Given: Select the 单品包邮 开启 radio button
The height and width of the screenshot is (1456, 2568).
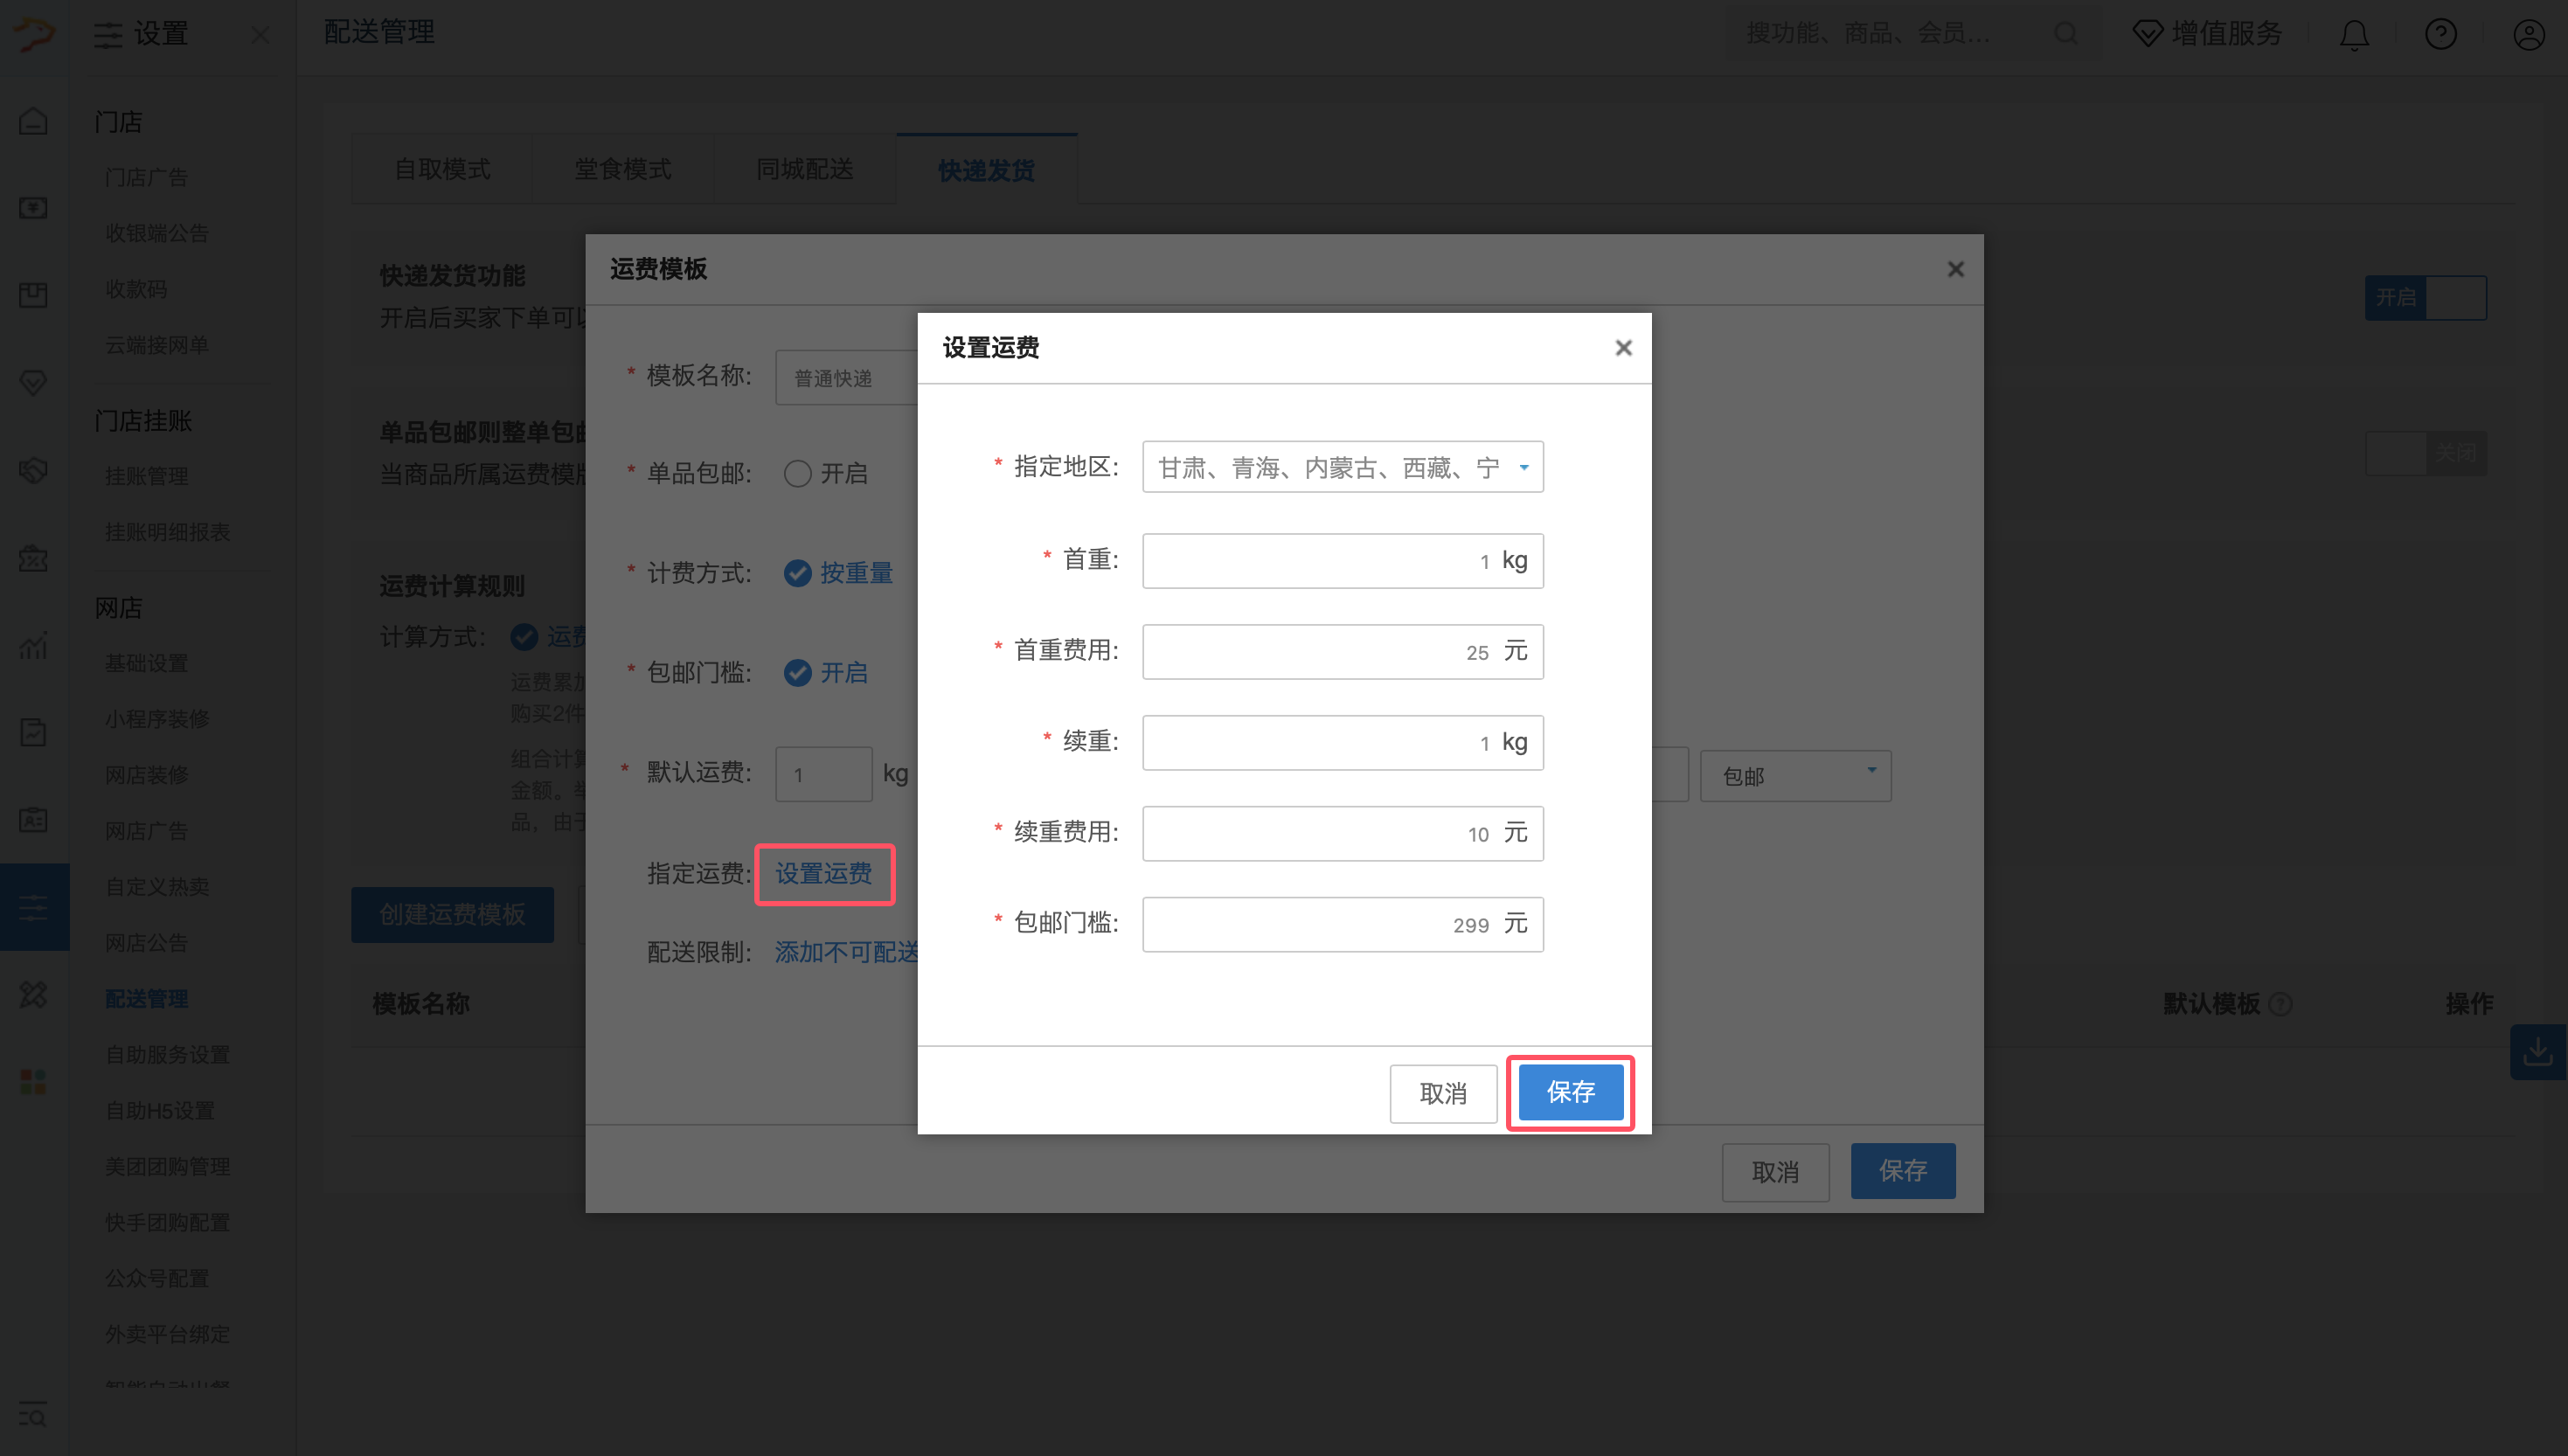Looking at the screenshot, I should (797, 473).
